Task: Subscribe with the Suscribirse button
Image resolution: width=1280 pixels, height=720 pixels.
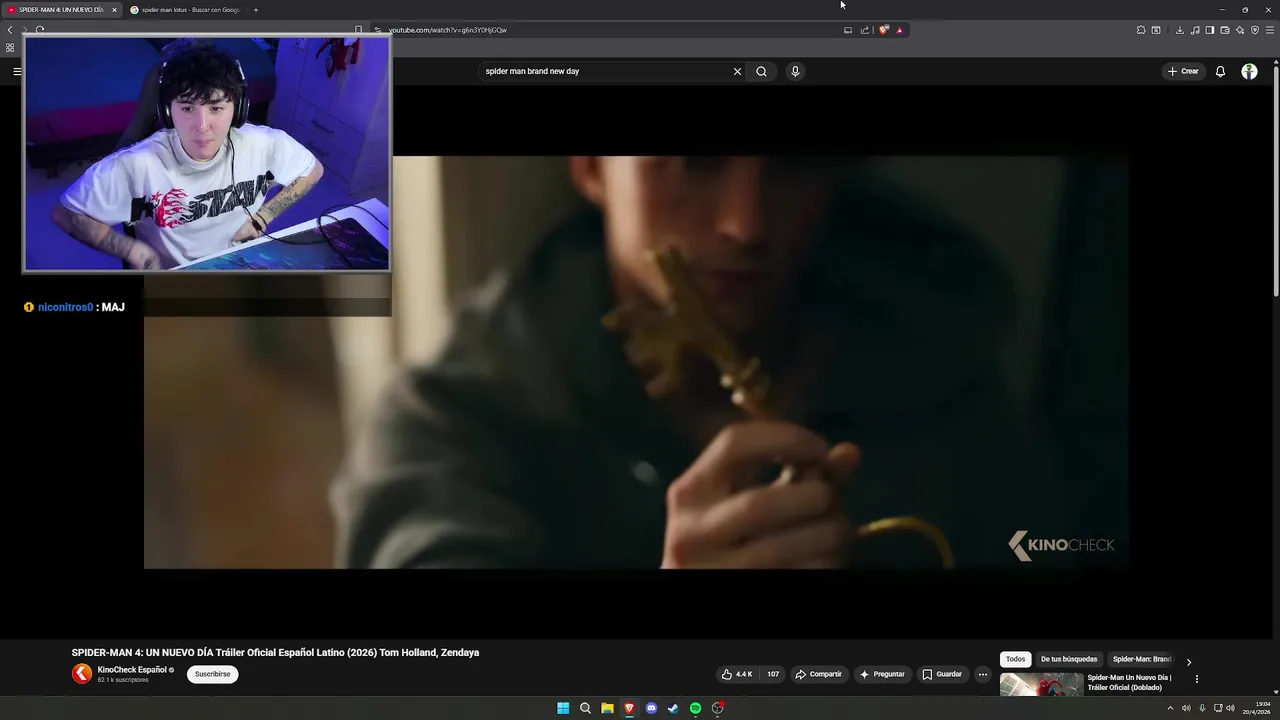Action: point(212,674)
